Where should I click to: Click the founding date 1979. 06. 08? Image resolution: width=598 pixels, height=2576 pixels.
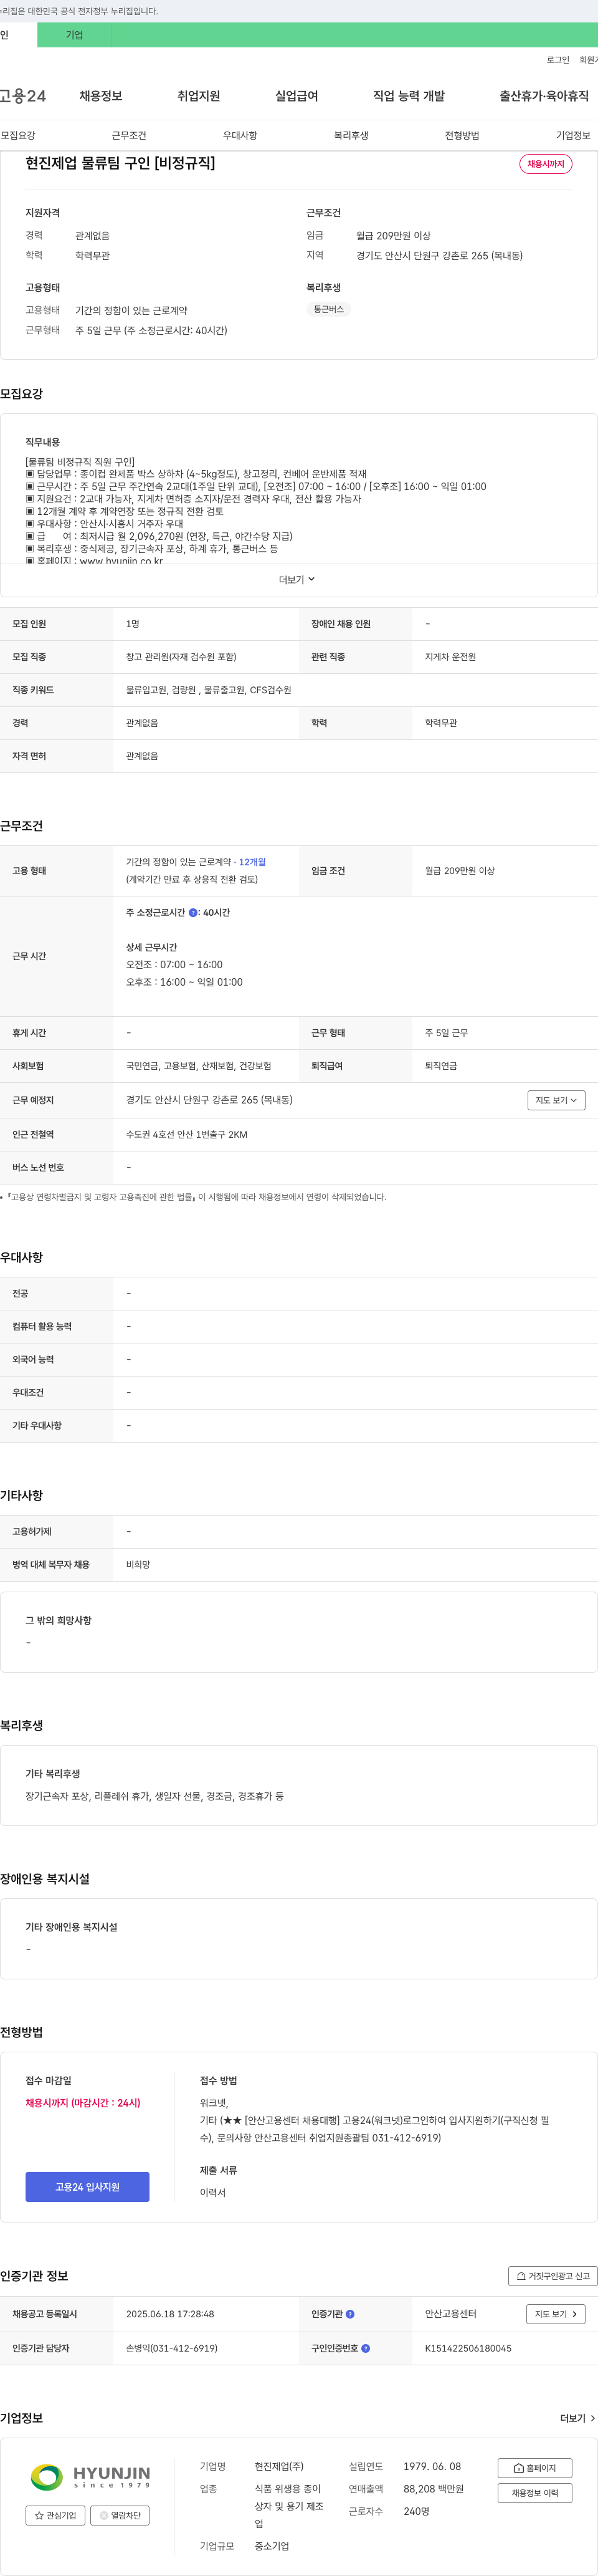pyautogui.click(x=432, y=2467)
